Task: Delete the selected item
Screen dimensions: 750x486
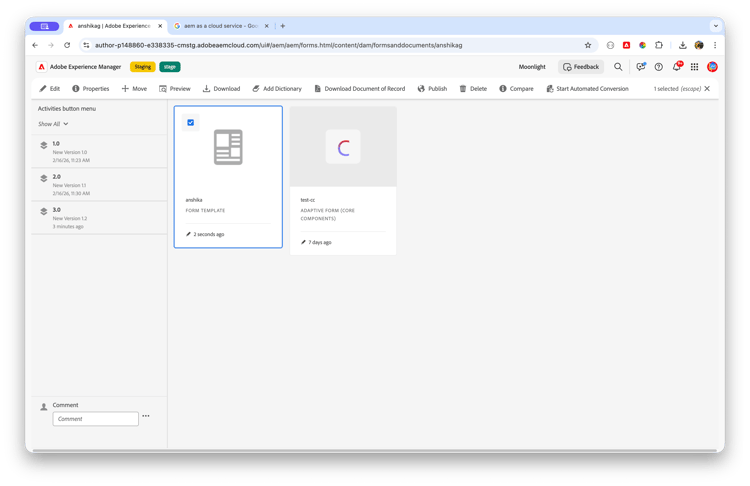Action: click(473, 88)
